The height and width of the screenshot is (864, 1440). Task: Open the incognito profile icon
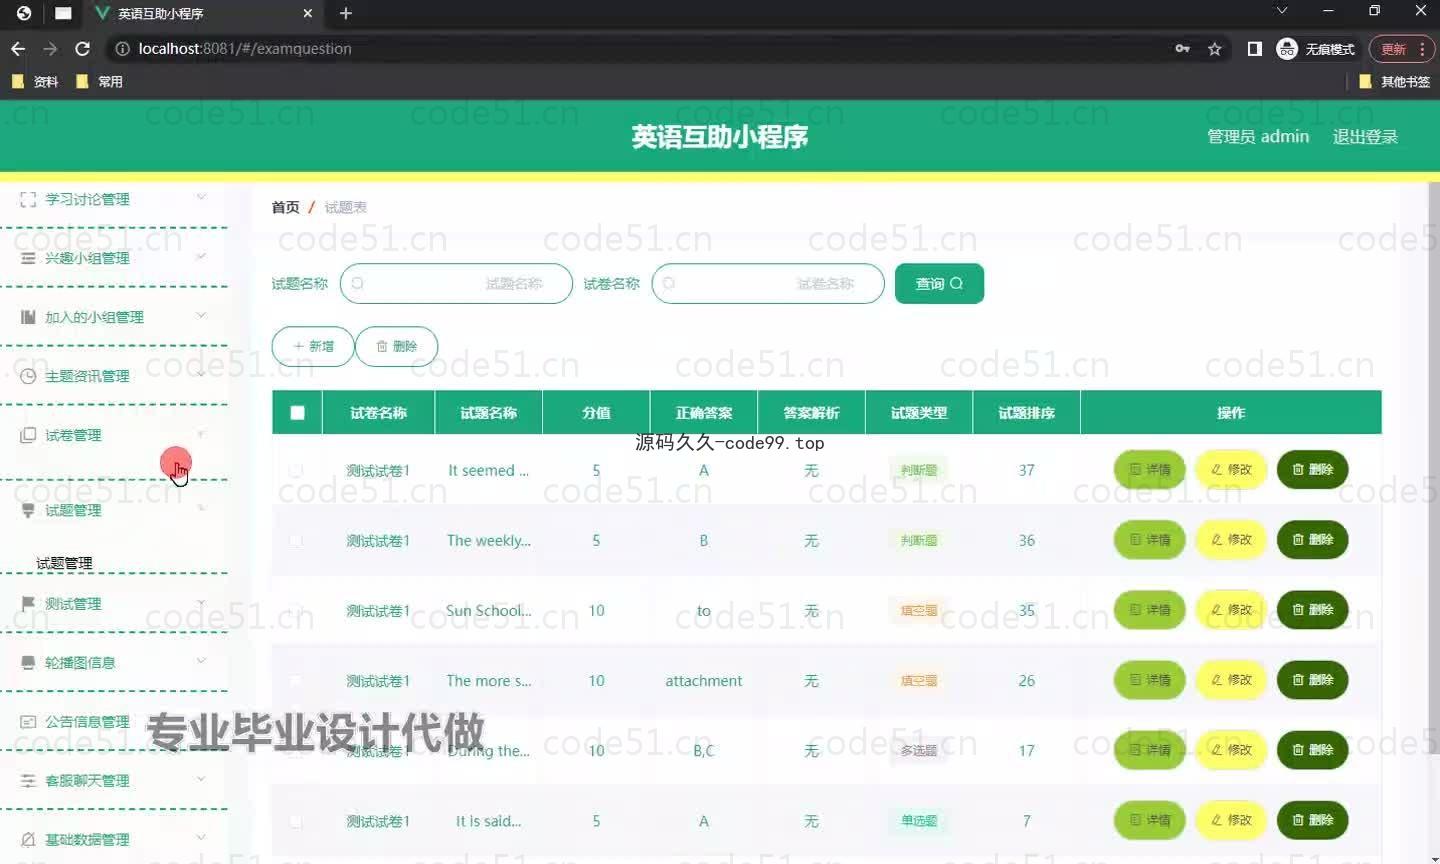[1287, 48]
